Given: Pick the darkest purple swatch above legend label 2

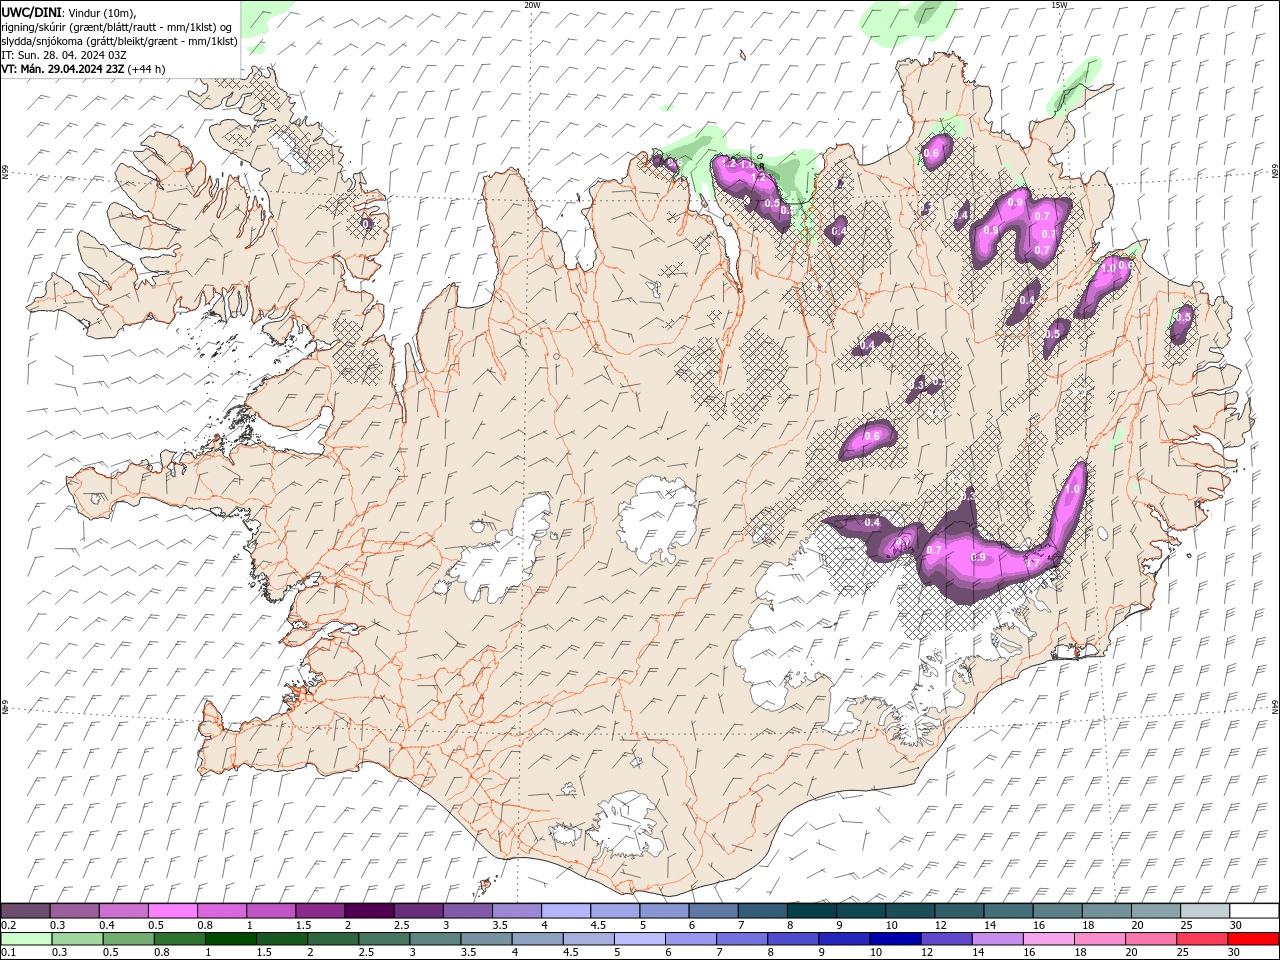Looking at the screenshot, I should click(x=369, y=911).
